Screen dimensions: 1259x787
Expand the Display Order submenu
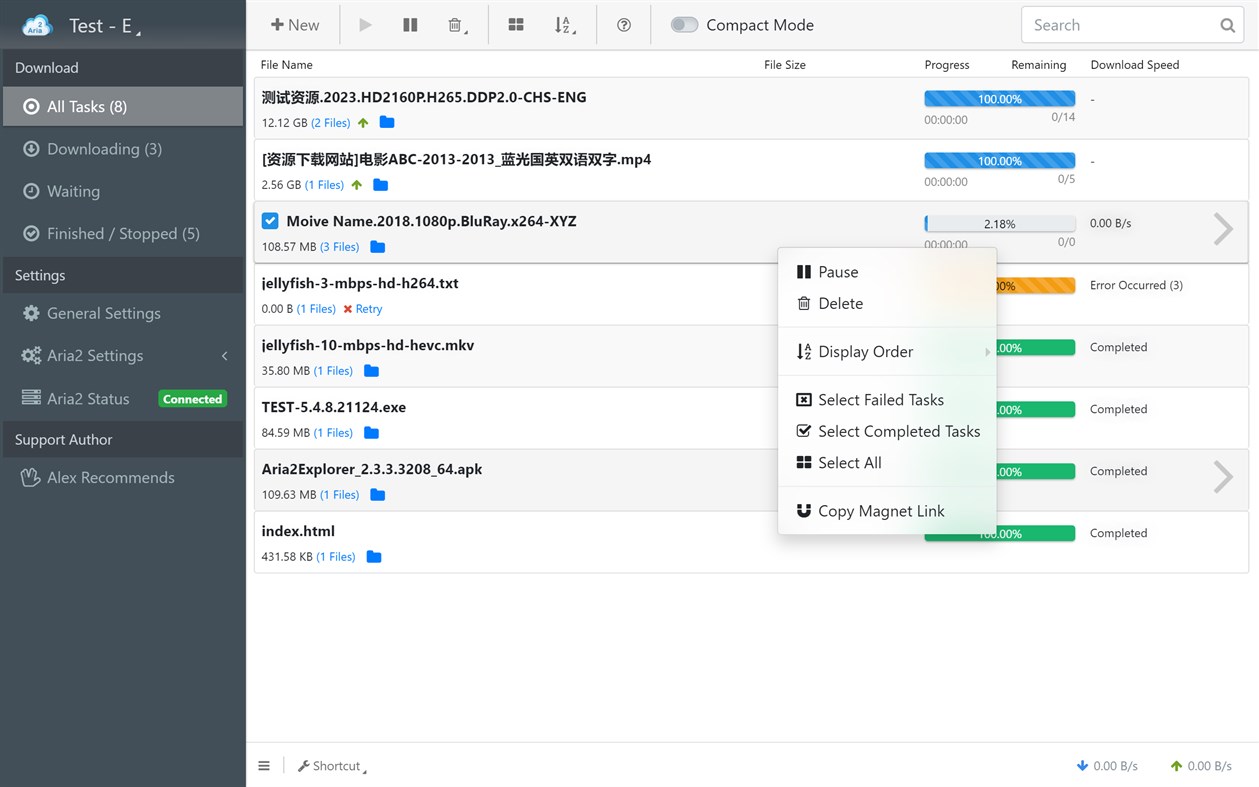coord(865,352)
